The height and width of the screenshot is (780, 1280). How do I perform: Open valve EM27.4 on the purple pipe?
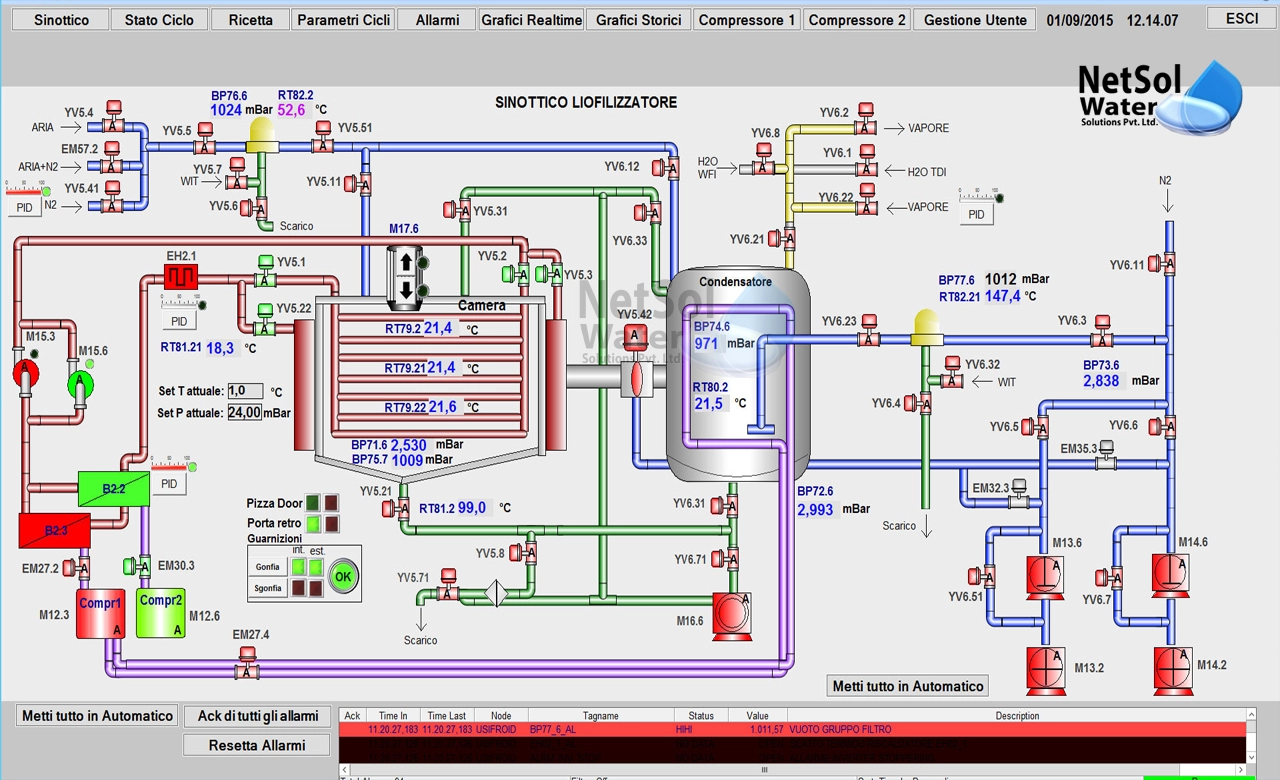click(x=246, y=666)
